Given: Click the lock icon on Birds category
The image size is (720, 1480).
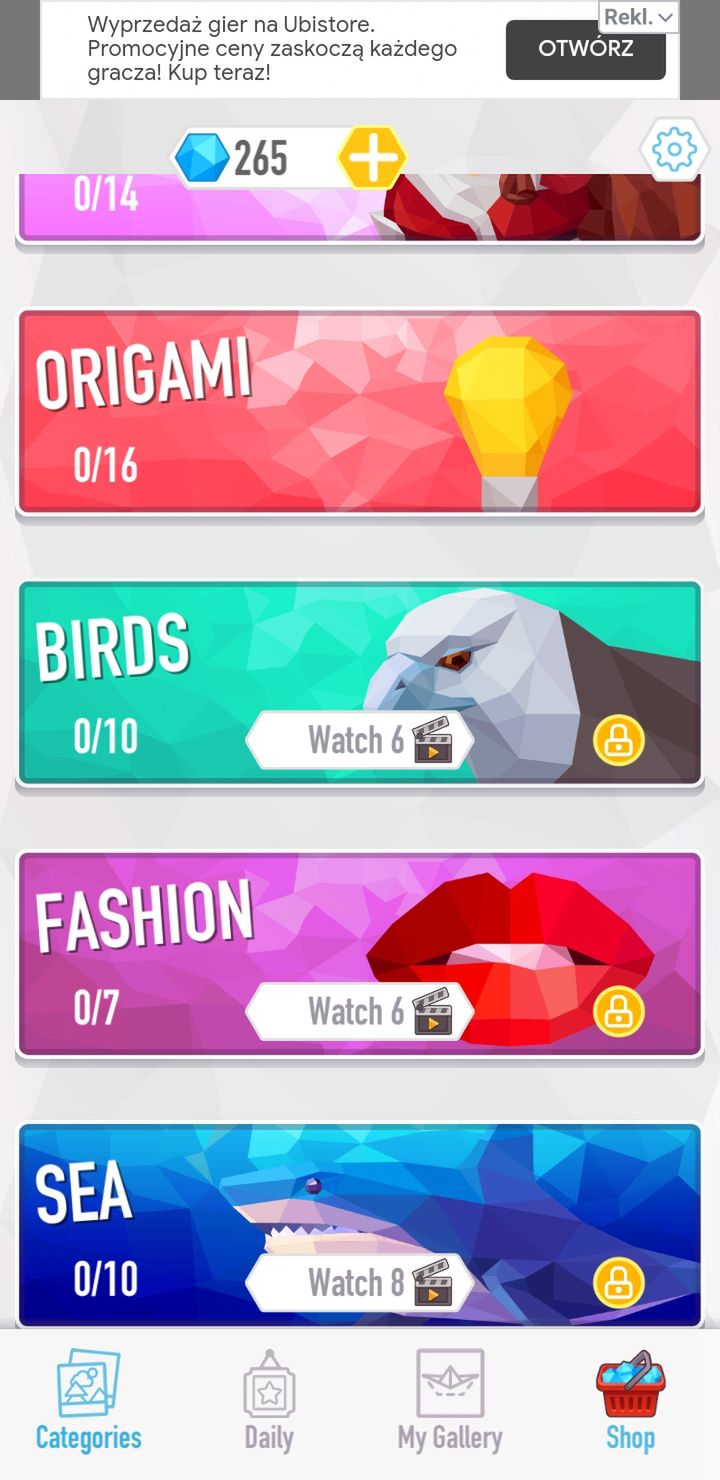Looking at the screenshot, I should [618, 741].
